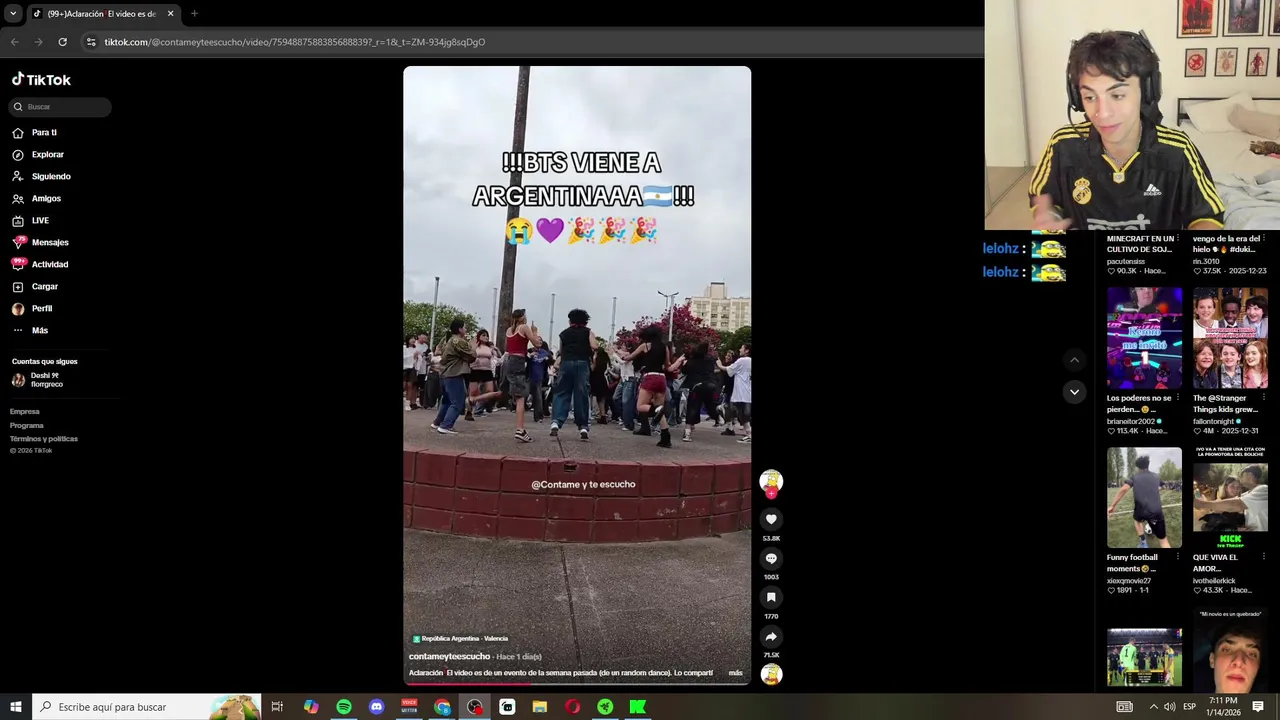1280x720 pixels.
Task: Open options for Los poderes video card
Action: click(1177, 398)
